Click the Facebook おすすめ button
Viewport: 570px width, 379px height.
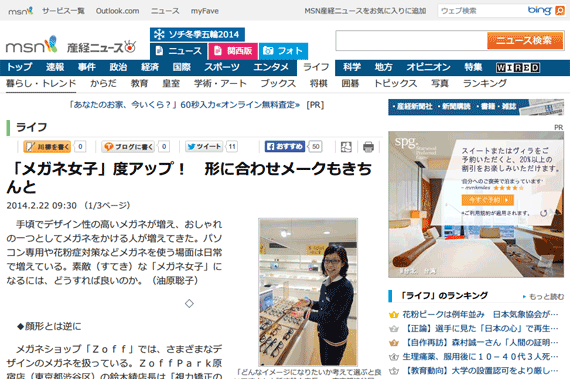coord(285,146)
